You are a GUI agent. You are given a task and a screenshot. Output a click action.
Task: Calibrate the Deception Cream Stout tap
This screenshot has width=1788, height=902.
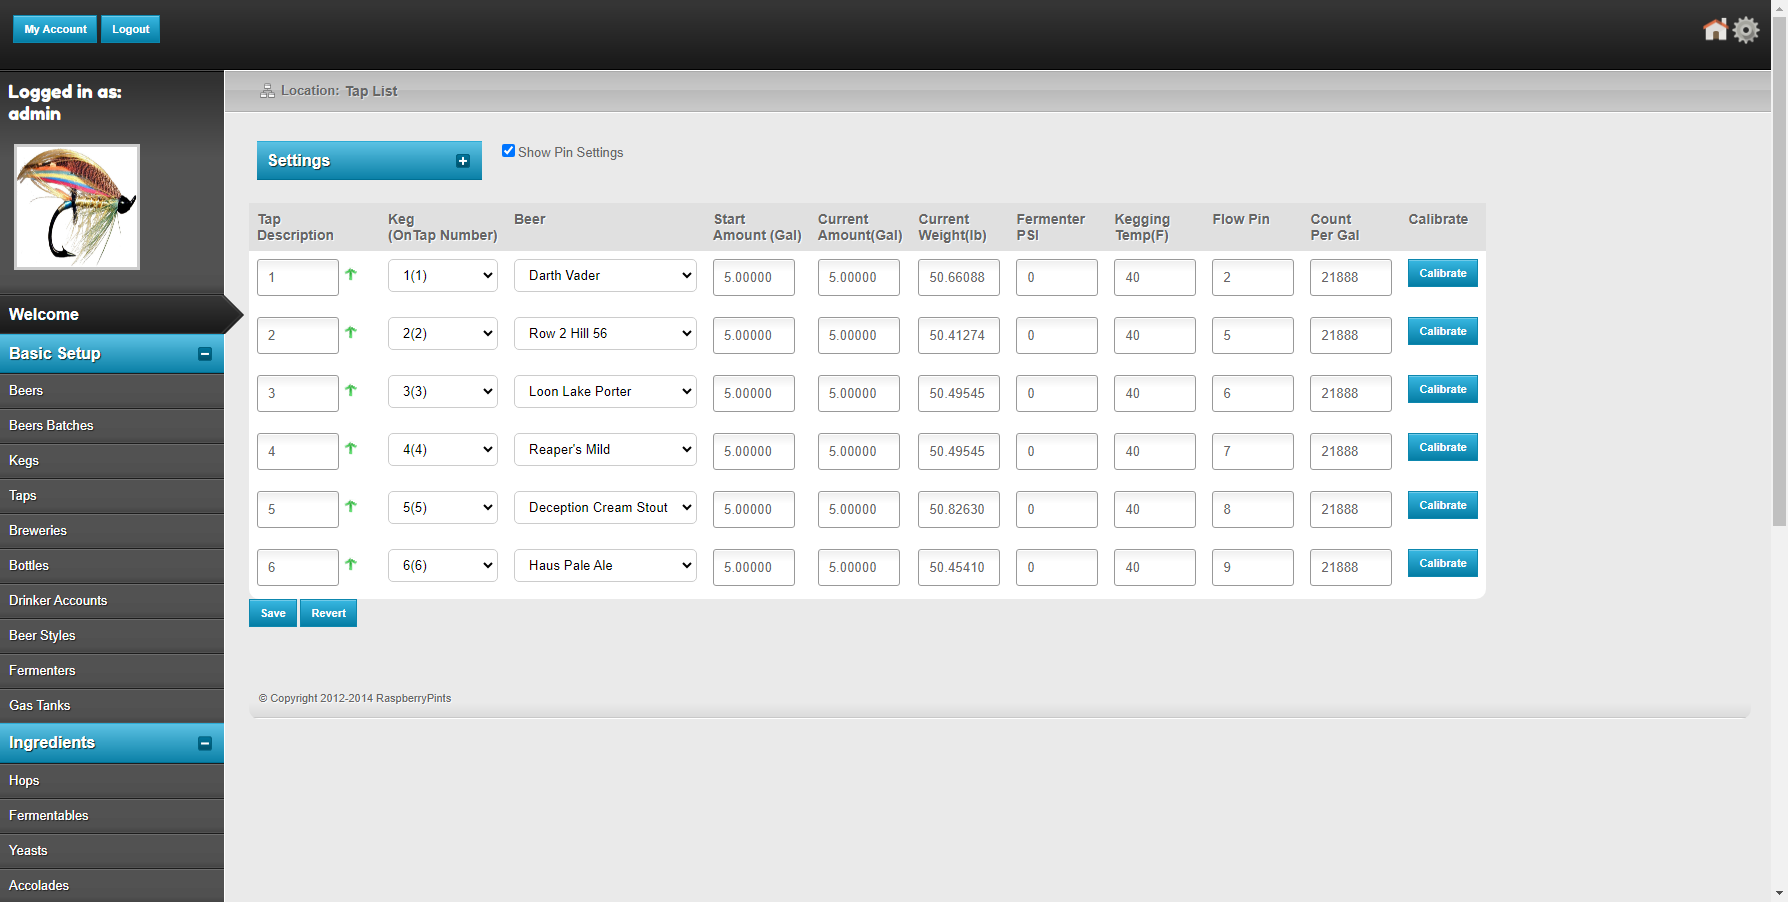[x=1443, y=505]
